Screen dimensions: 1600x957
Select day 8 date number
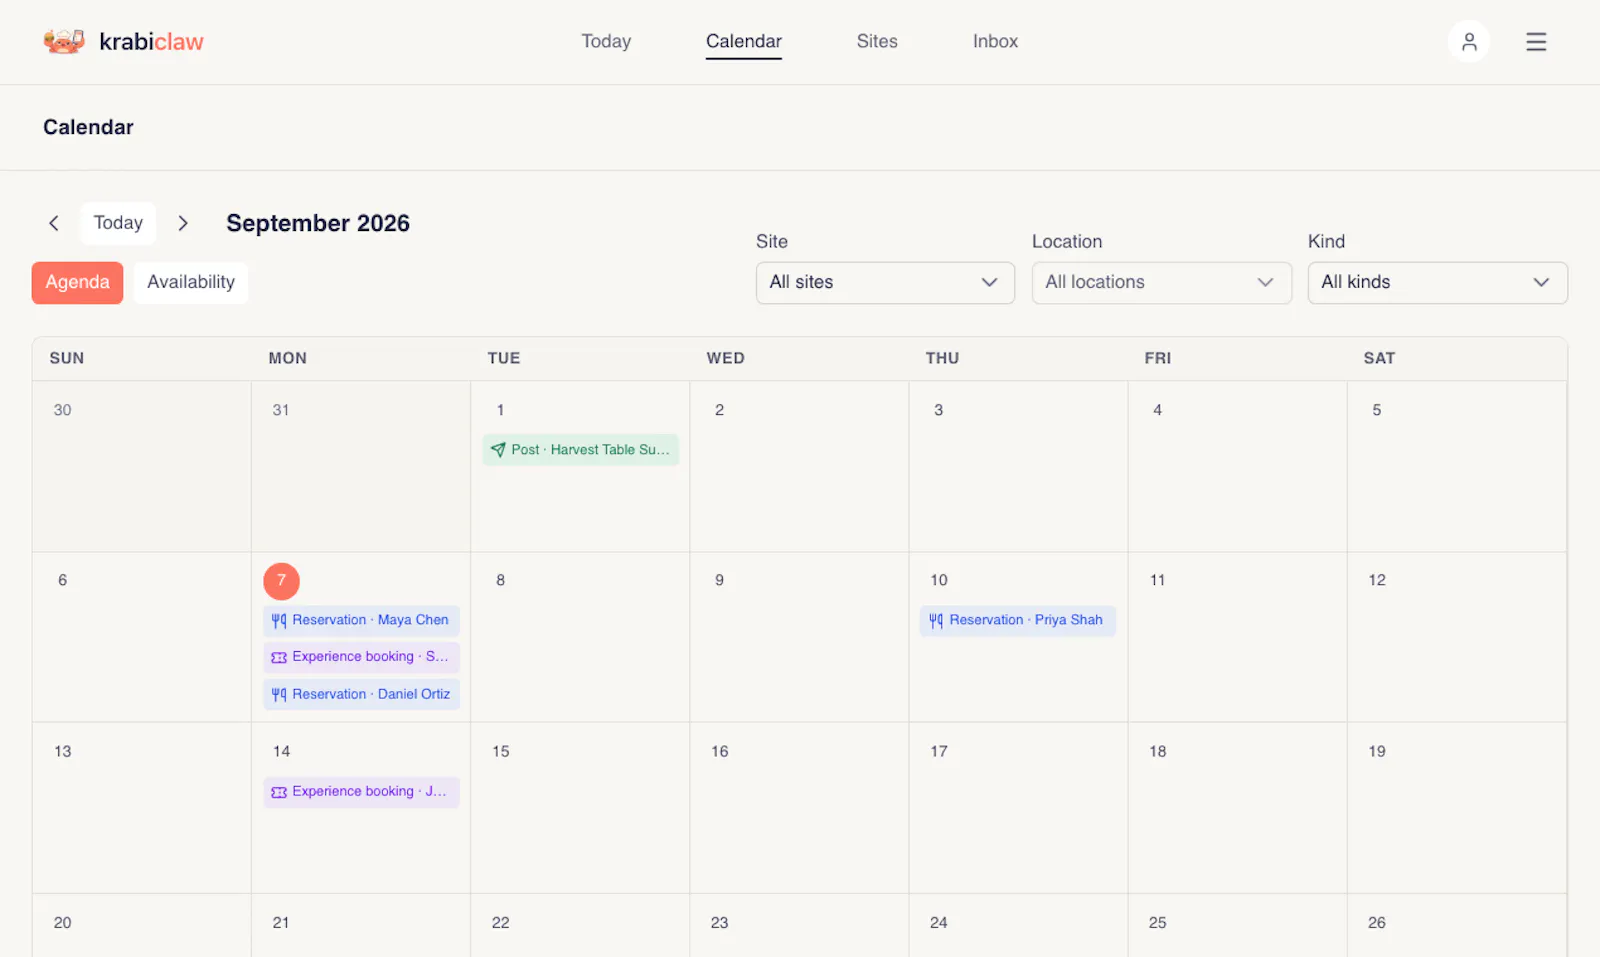coord(500,580)
